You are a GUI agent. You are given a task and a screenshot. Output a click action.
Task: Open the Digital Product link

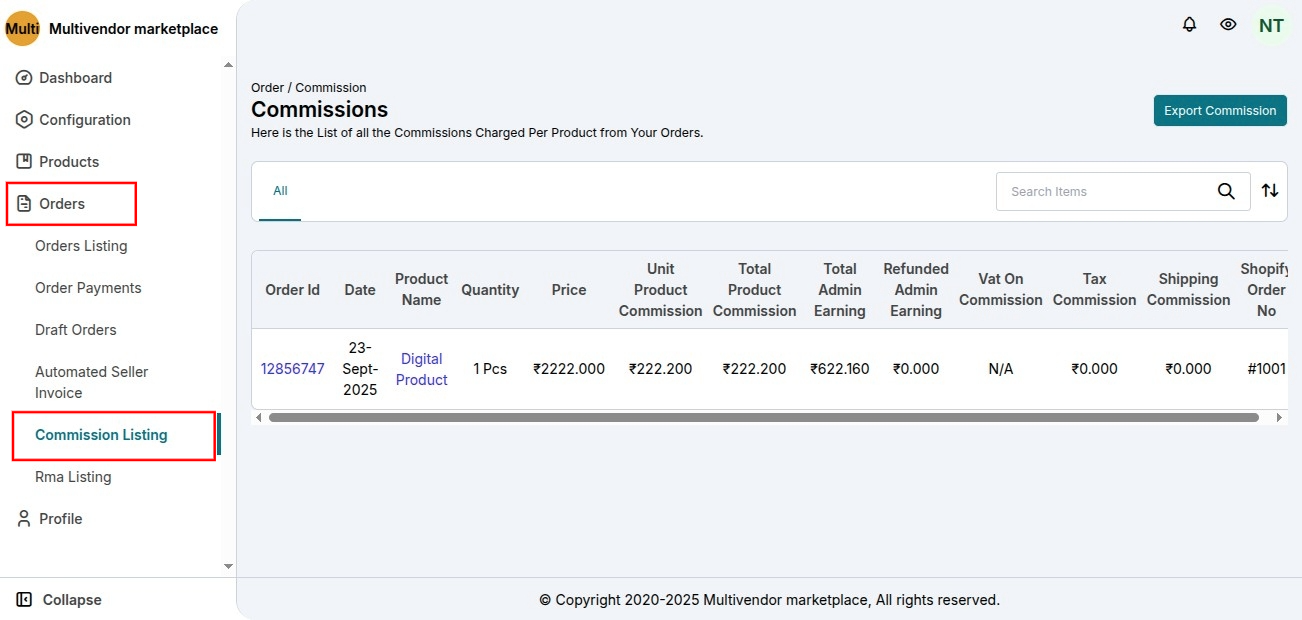coord(421,369)
